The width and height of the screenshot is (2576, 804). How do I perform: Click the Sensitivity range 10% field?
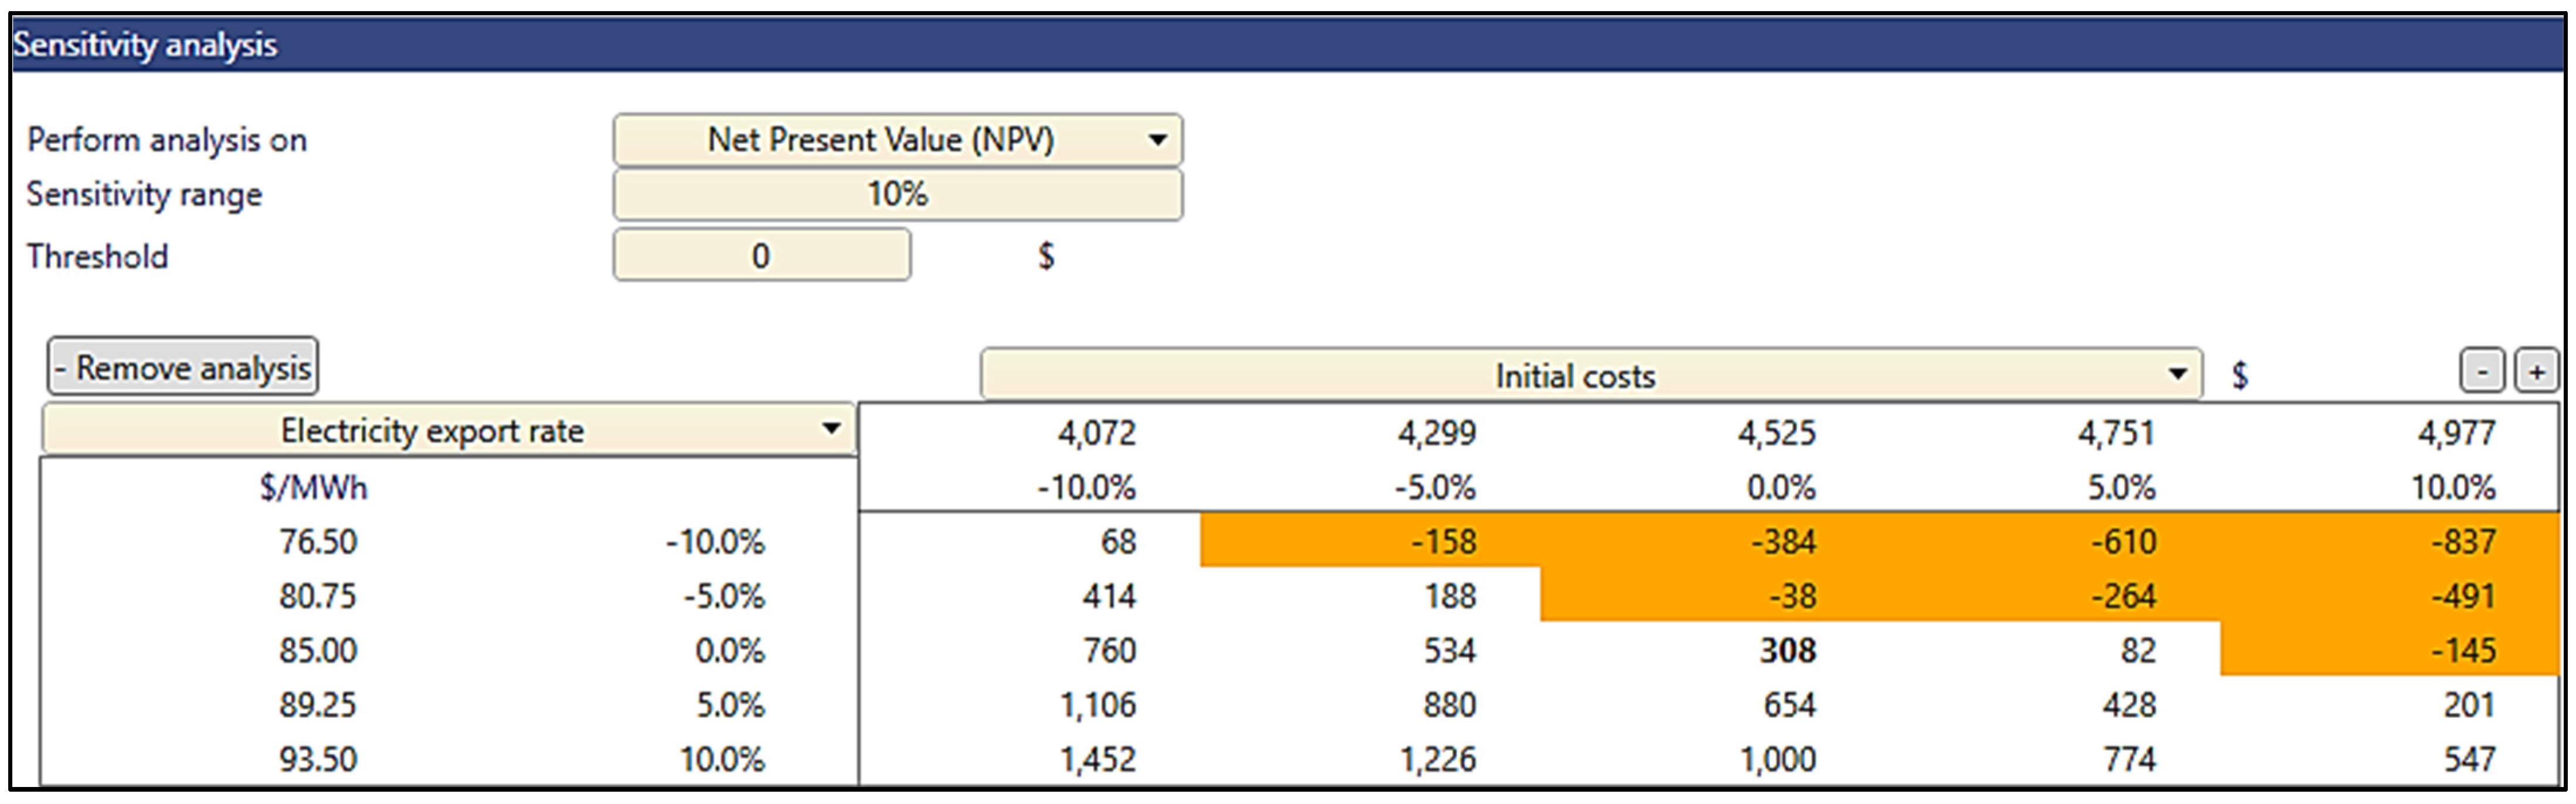coord(897,194)
